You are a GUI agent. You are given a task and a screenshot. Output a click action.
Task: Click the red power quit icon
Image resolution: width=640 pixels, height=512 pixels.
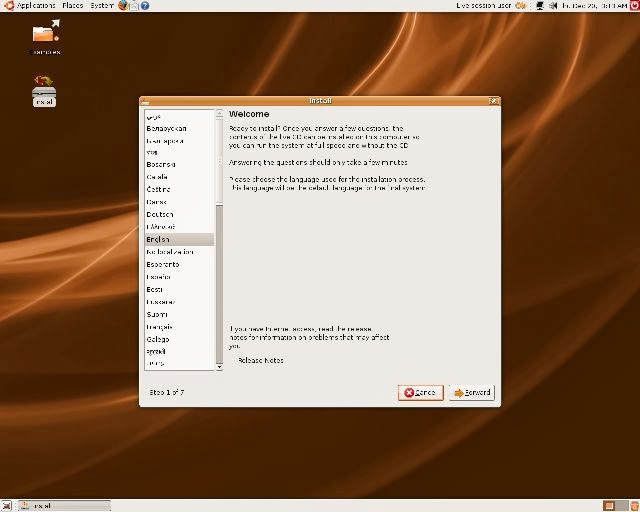pyautogui.click(x=634, y=5)
